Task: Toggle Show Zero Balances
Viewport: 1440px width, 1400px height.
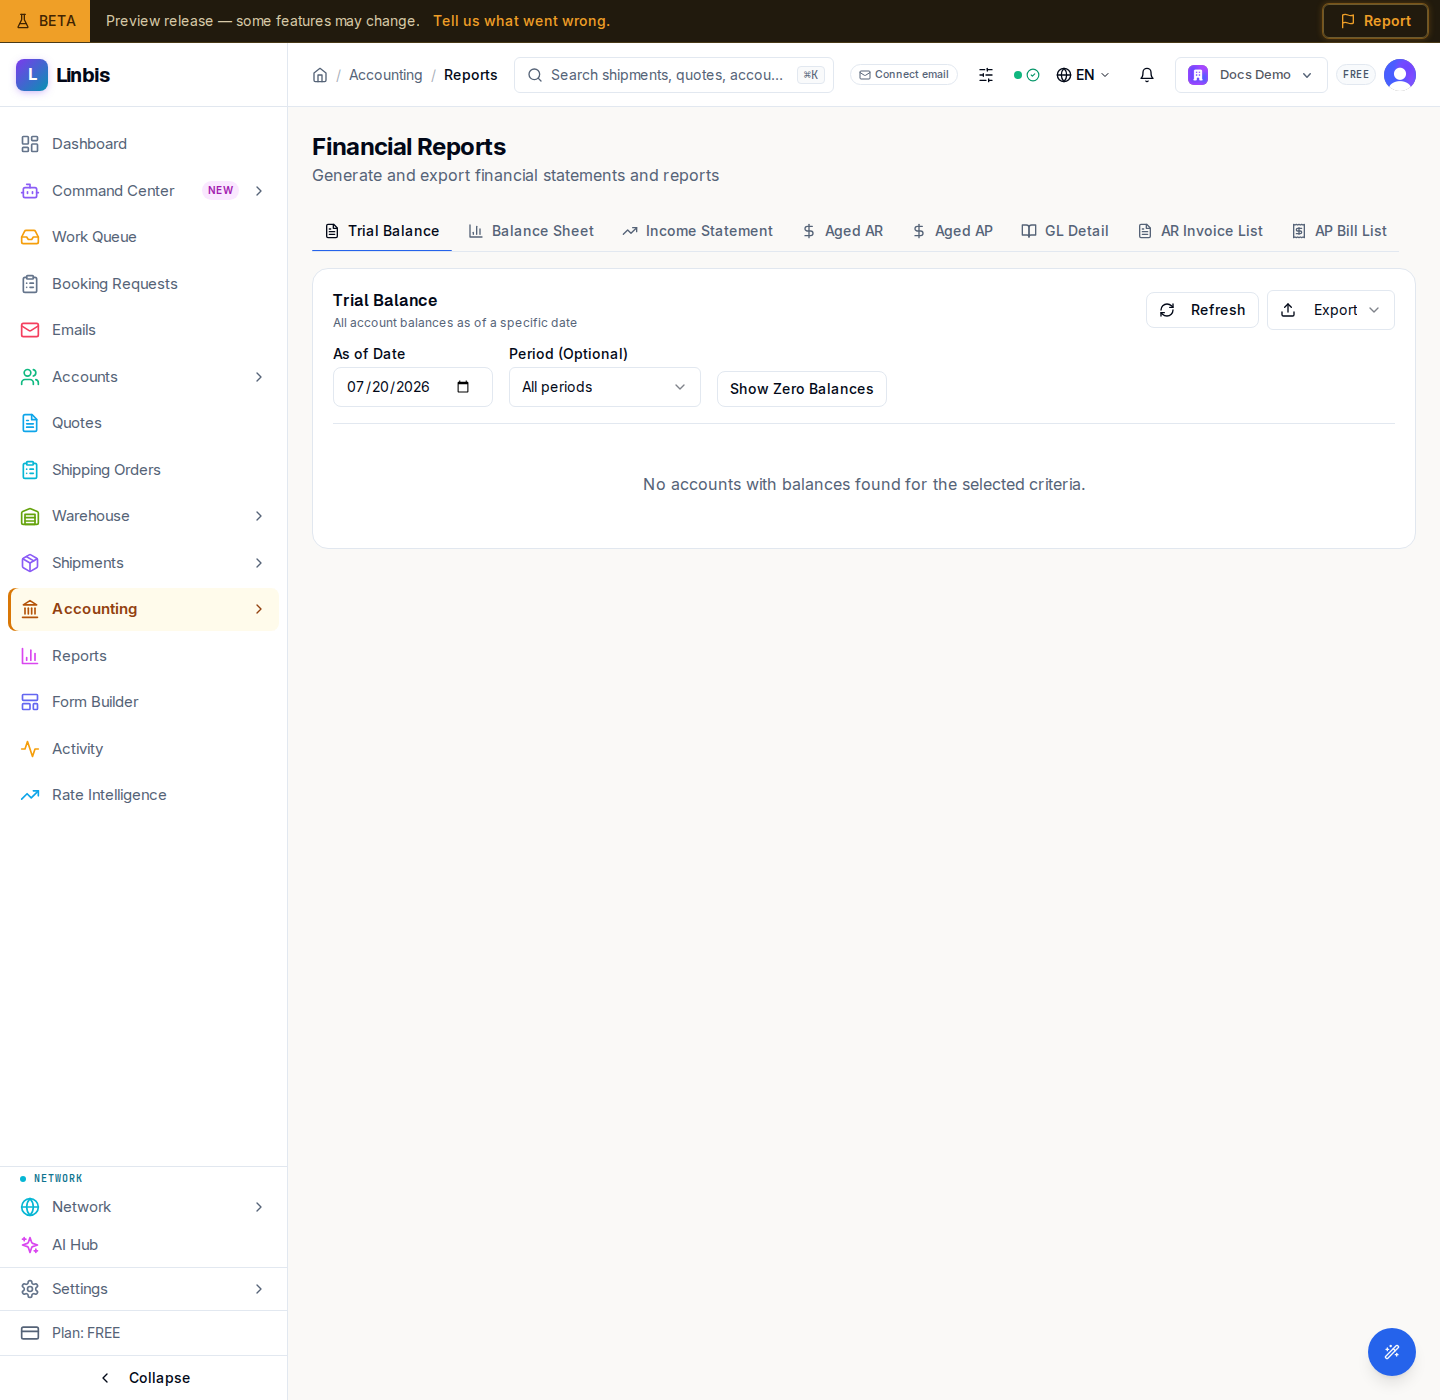Action: pyautogui.click(x=802, y=389)
